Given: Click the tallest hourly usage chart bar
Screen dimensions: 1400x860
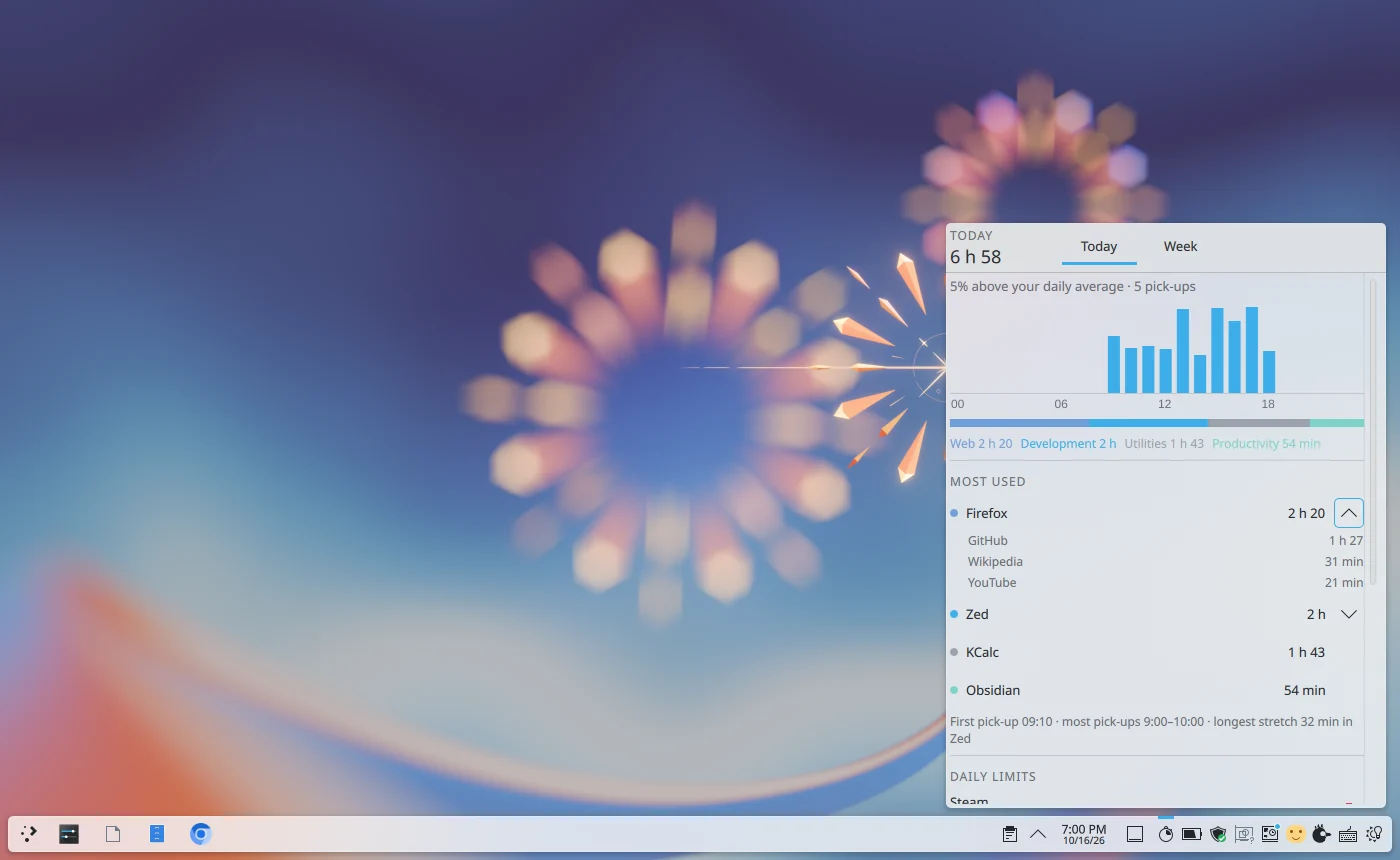Looking at the screenshot, I should pyautogui.click(x=1252, y=350).
